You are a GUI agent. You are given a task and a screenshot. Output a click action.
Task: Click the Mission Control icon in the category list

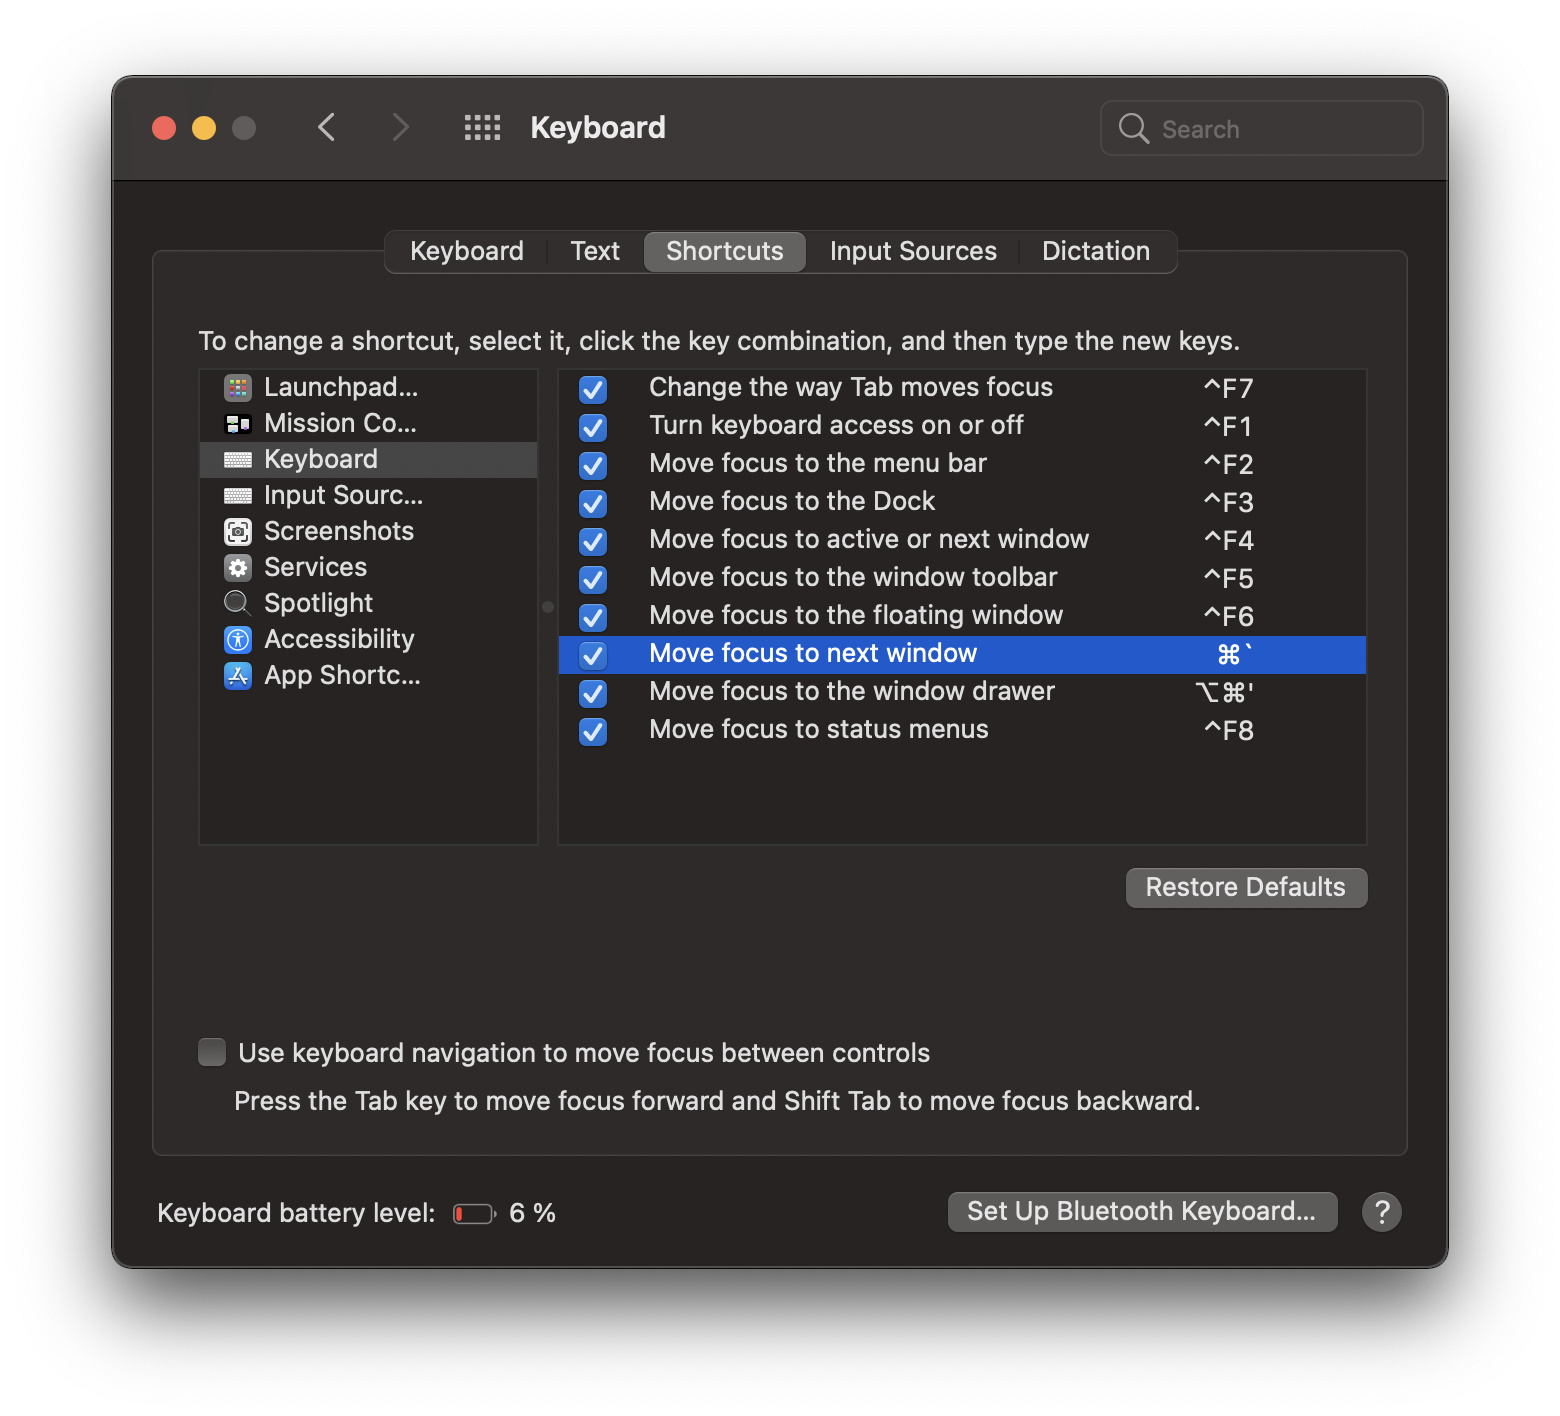point(238,424)
